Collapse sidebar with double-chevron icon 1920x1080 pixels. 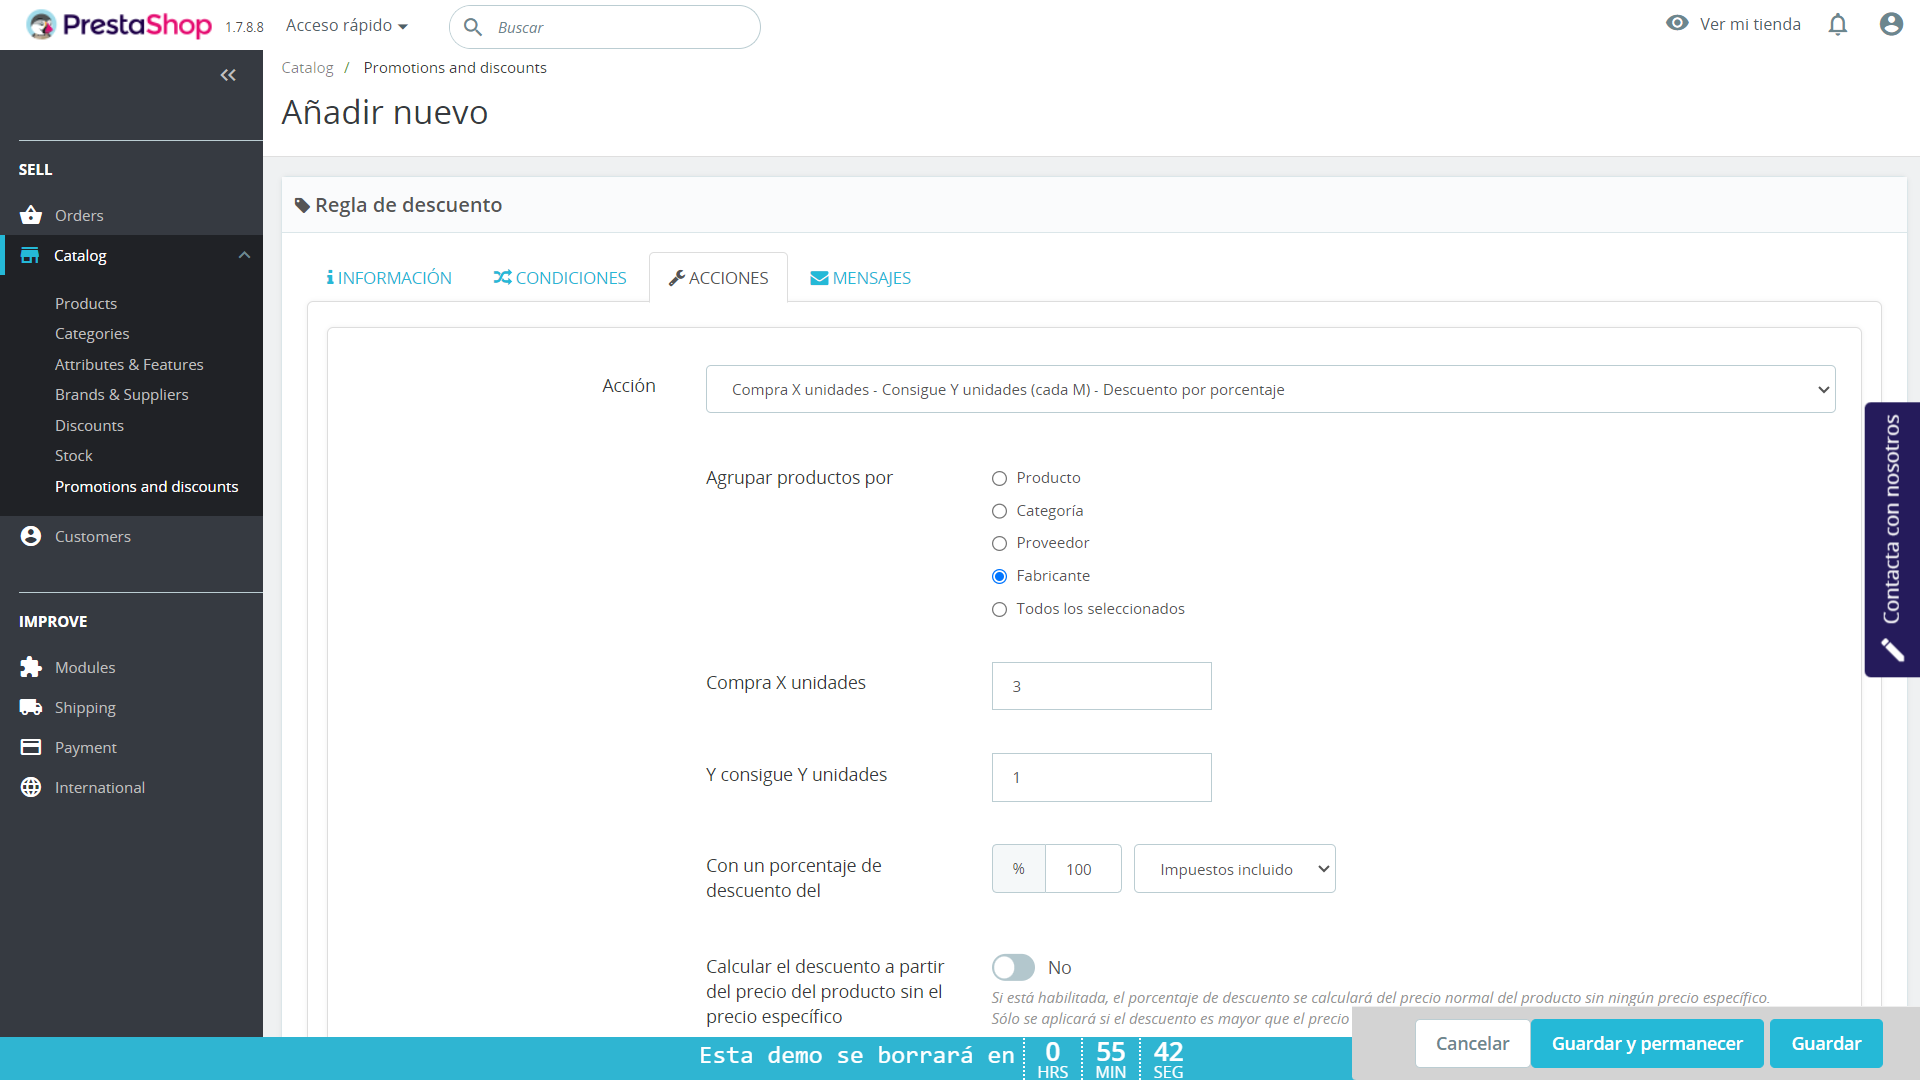[228, 75]
